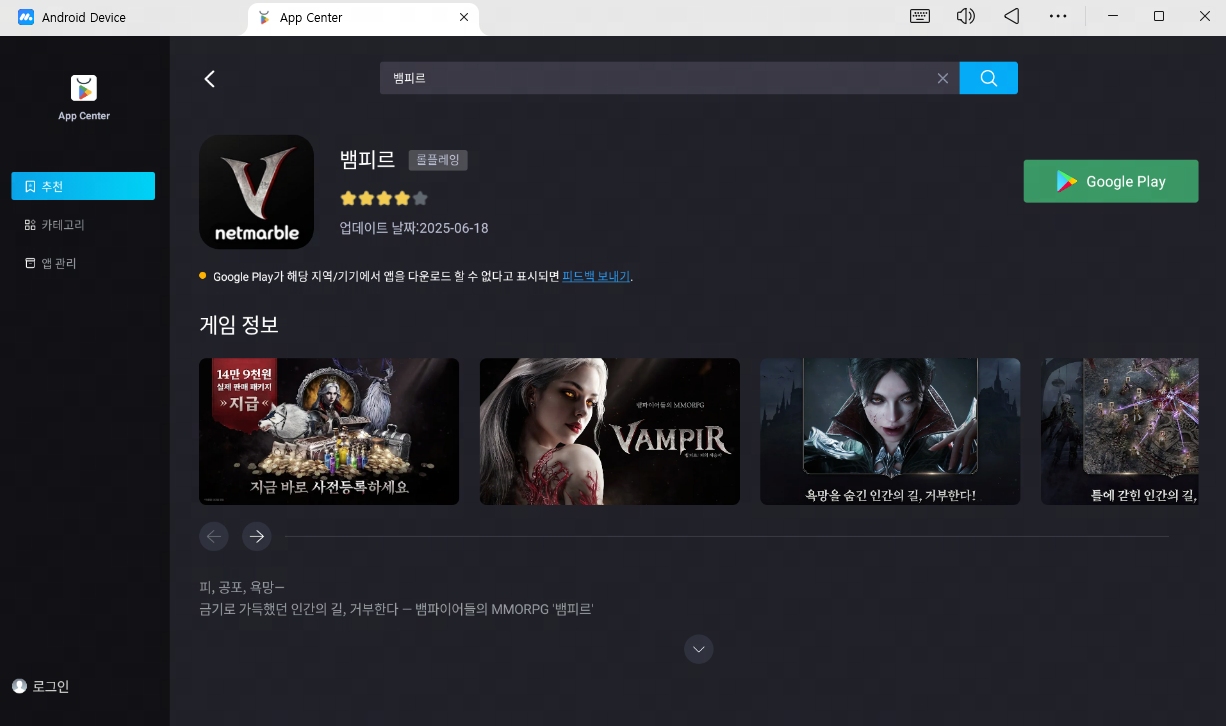Open the VAMPIR logo screenshot thumbnail
The image size is (1226, 726).
609,431
